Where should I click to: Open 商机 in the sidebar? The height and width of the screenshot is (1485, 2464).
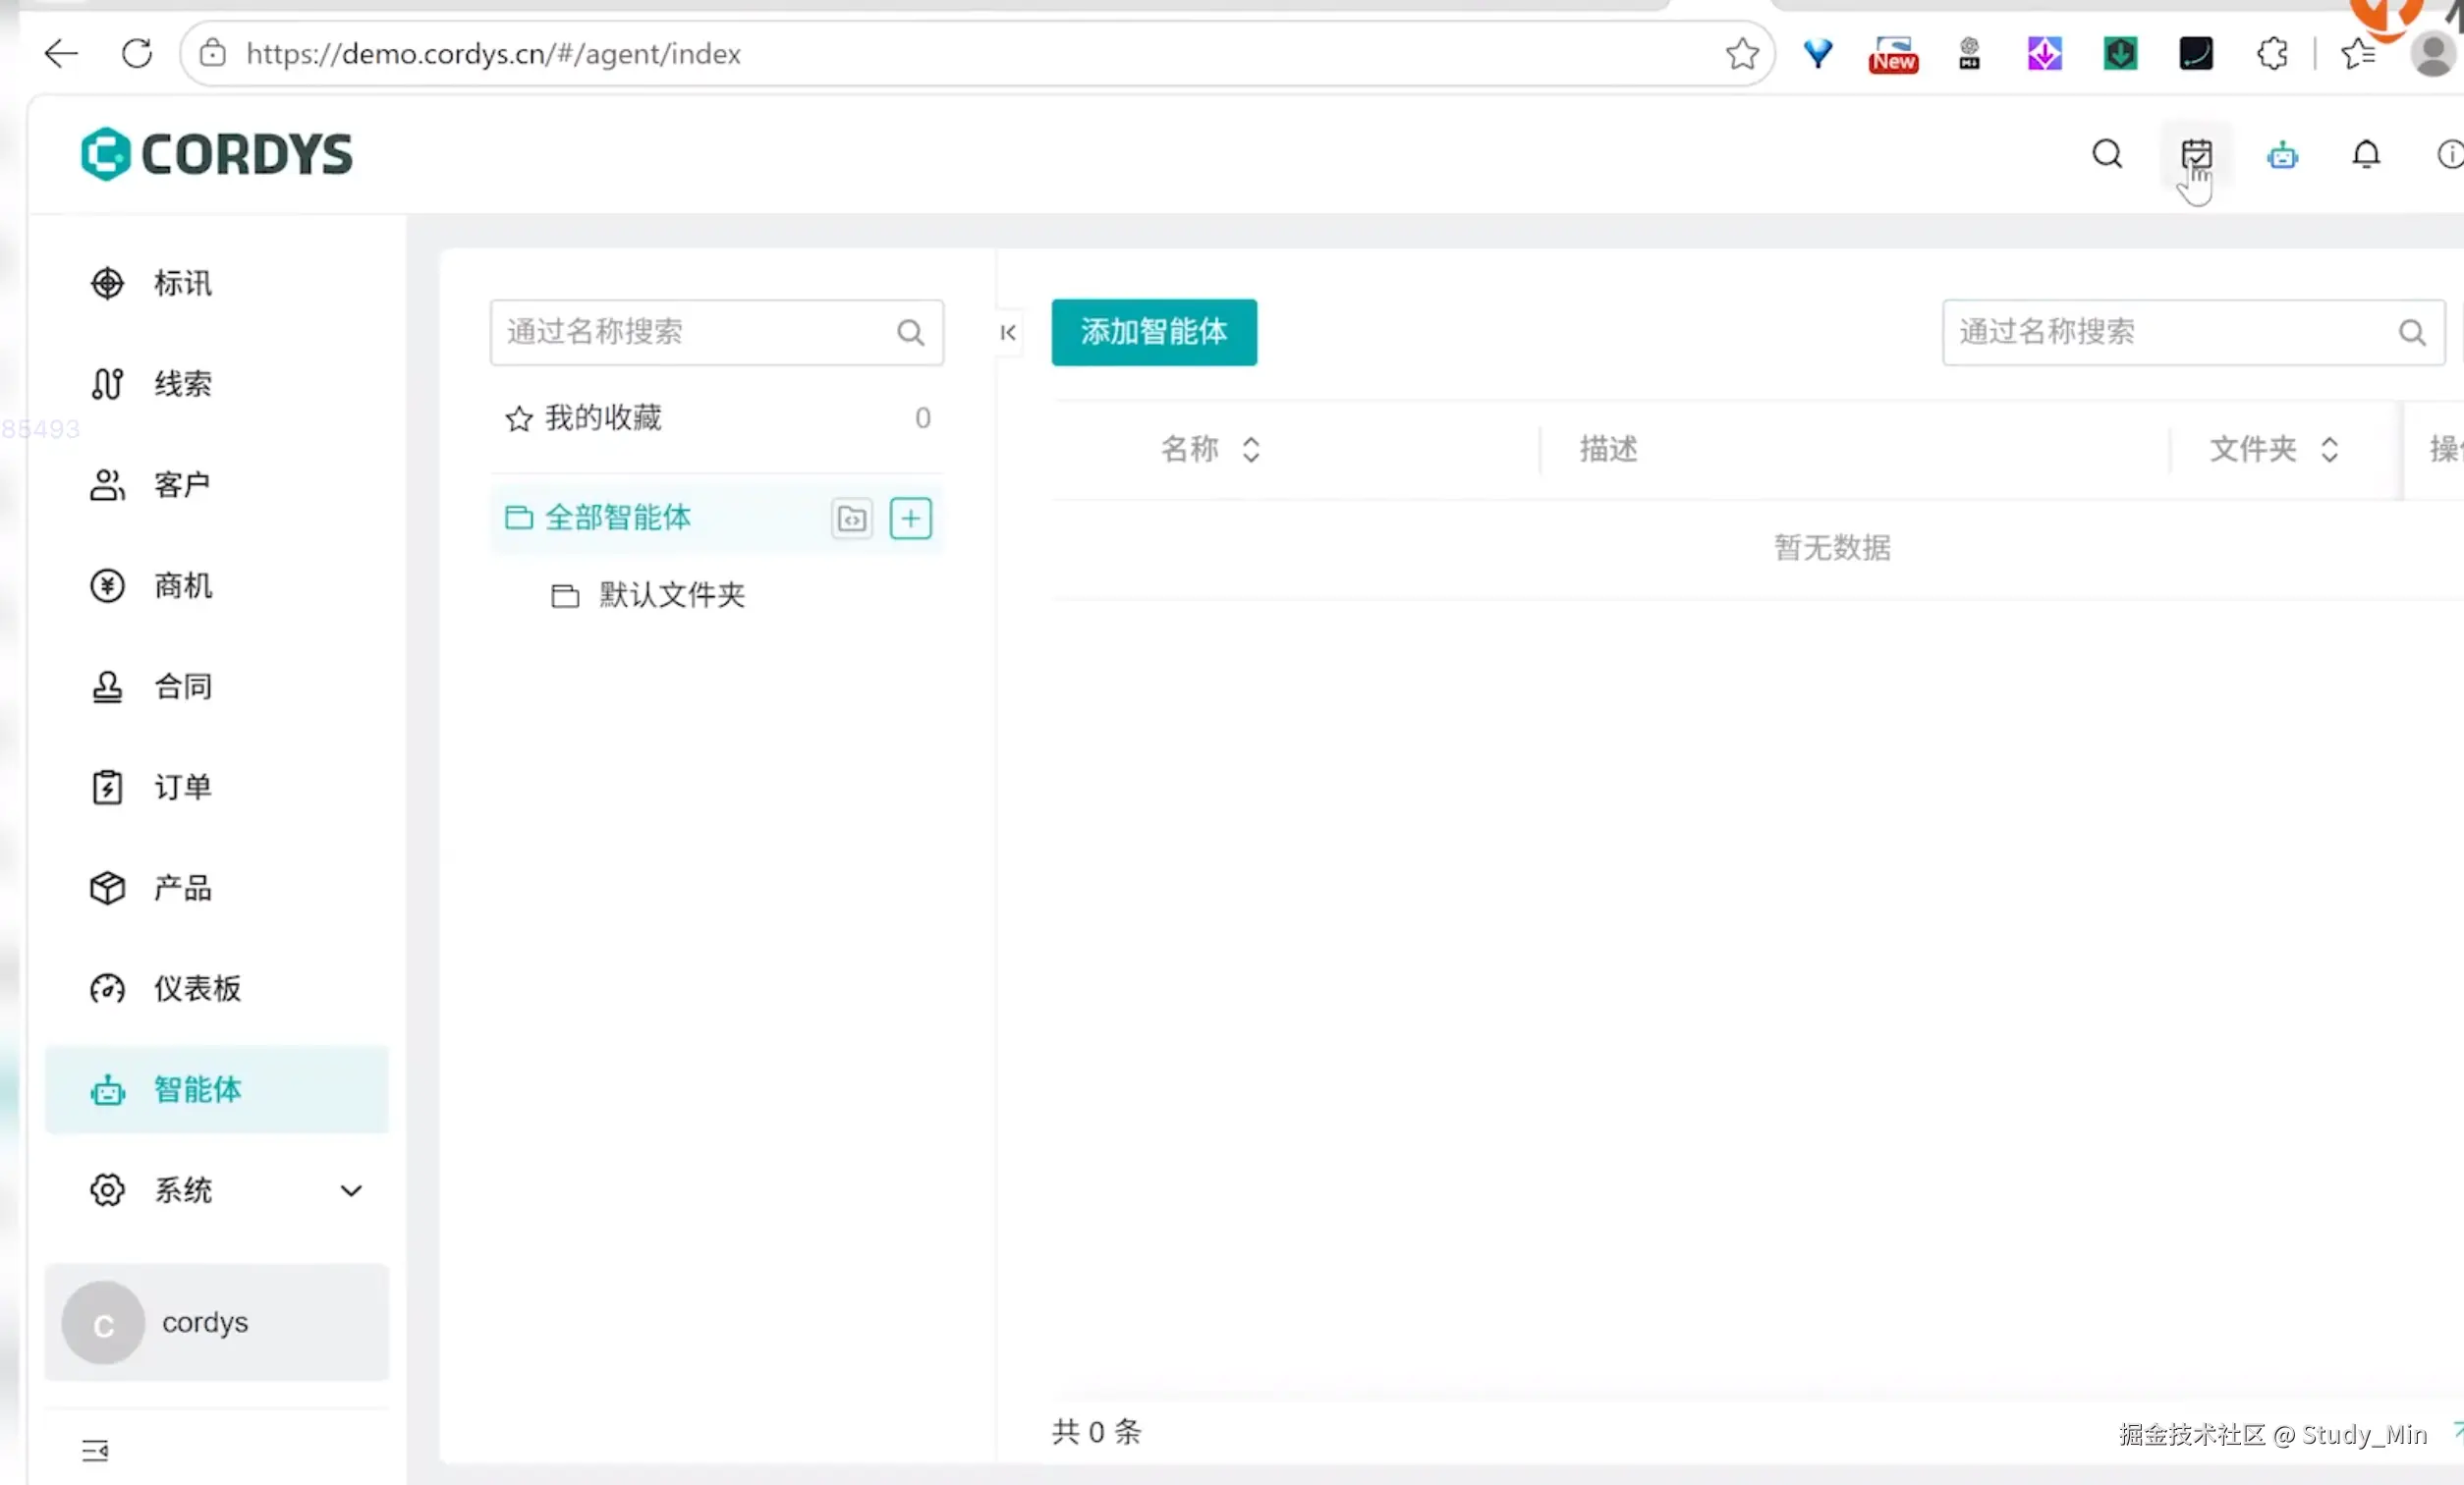[x=216, y=585]
